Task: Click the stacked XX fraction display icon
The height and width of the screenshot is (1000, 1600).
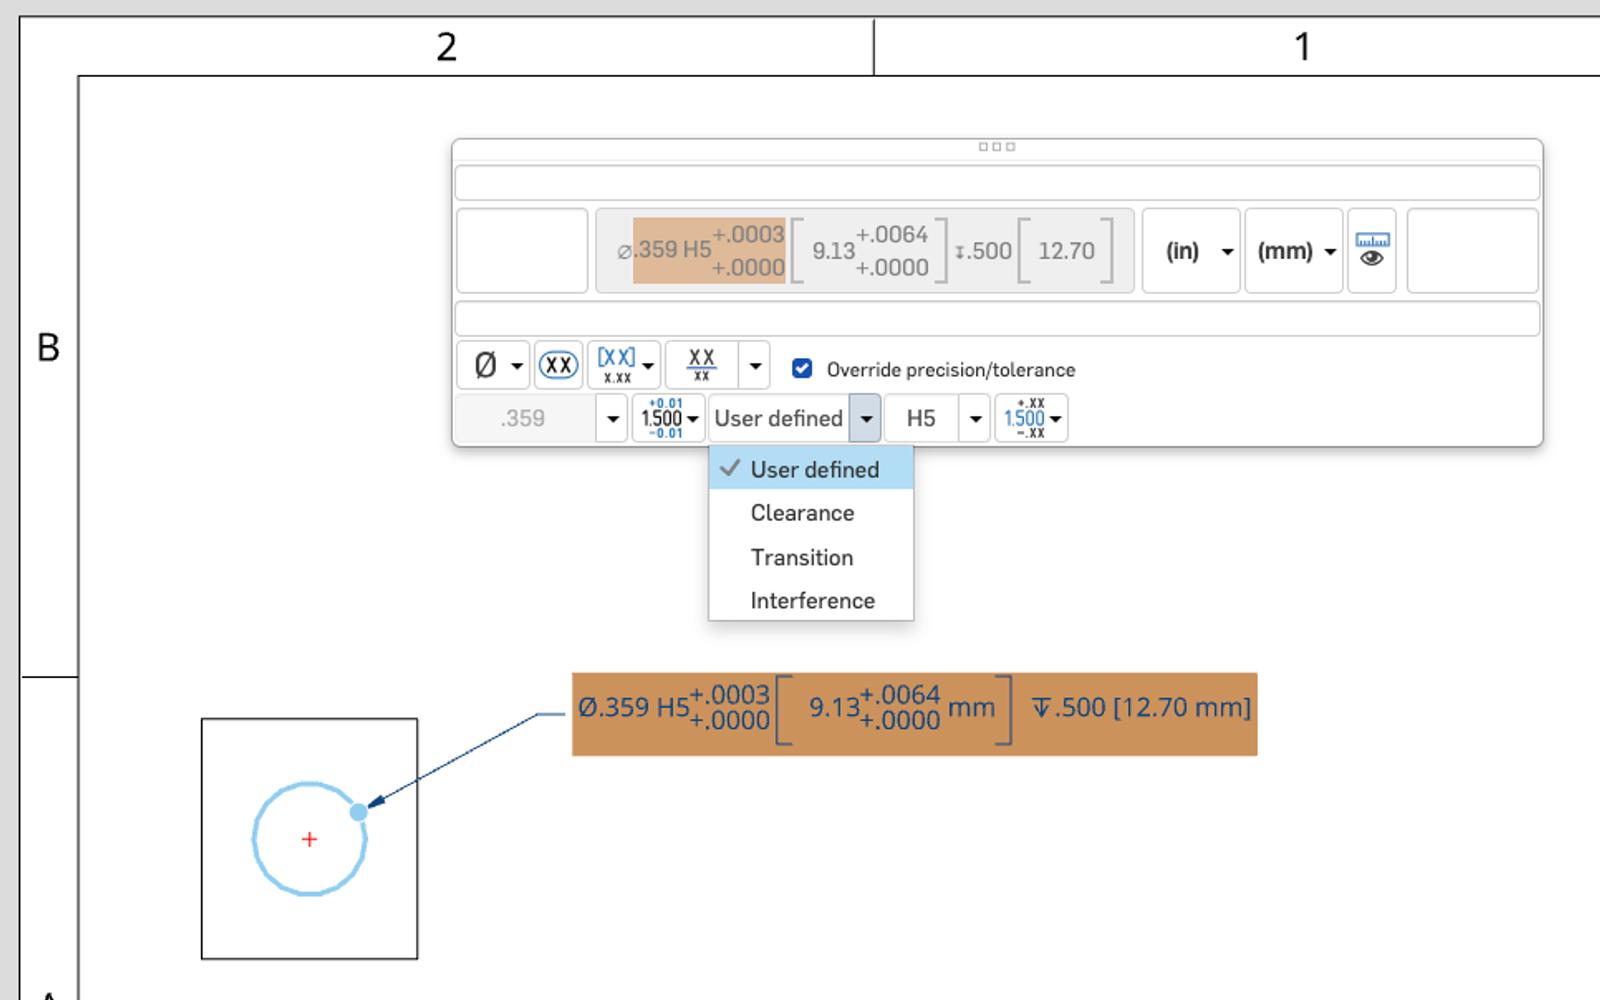Action: coord(701,366)
